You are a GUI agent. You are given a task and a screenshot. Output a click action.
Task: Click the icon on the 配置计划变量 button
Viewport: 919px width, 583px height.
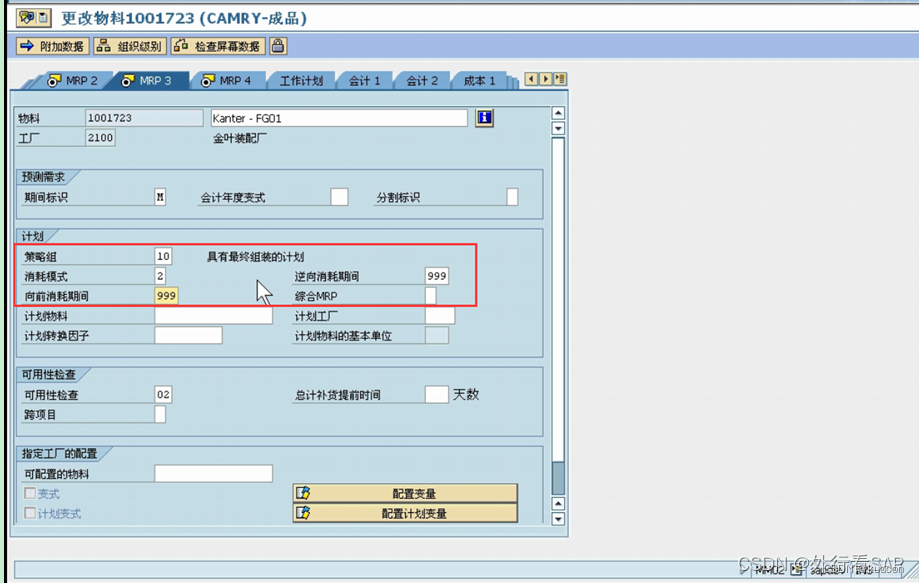[x=305, y=513]
